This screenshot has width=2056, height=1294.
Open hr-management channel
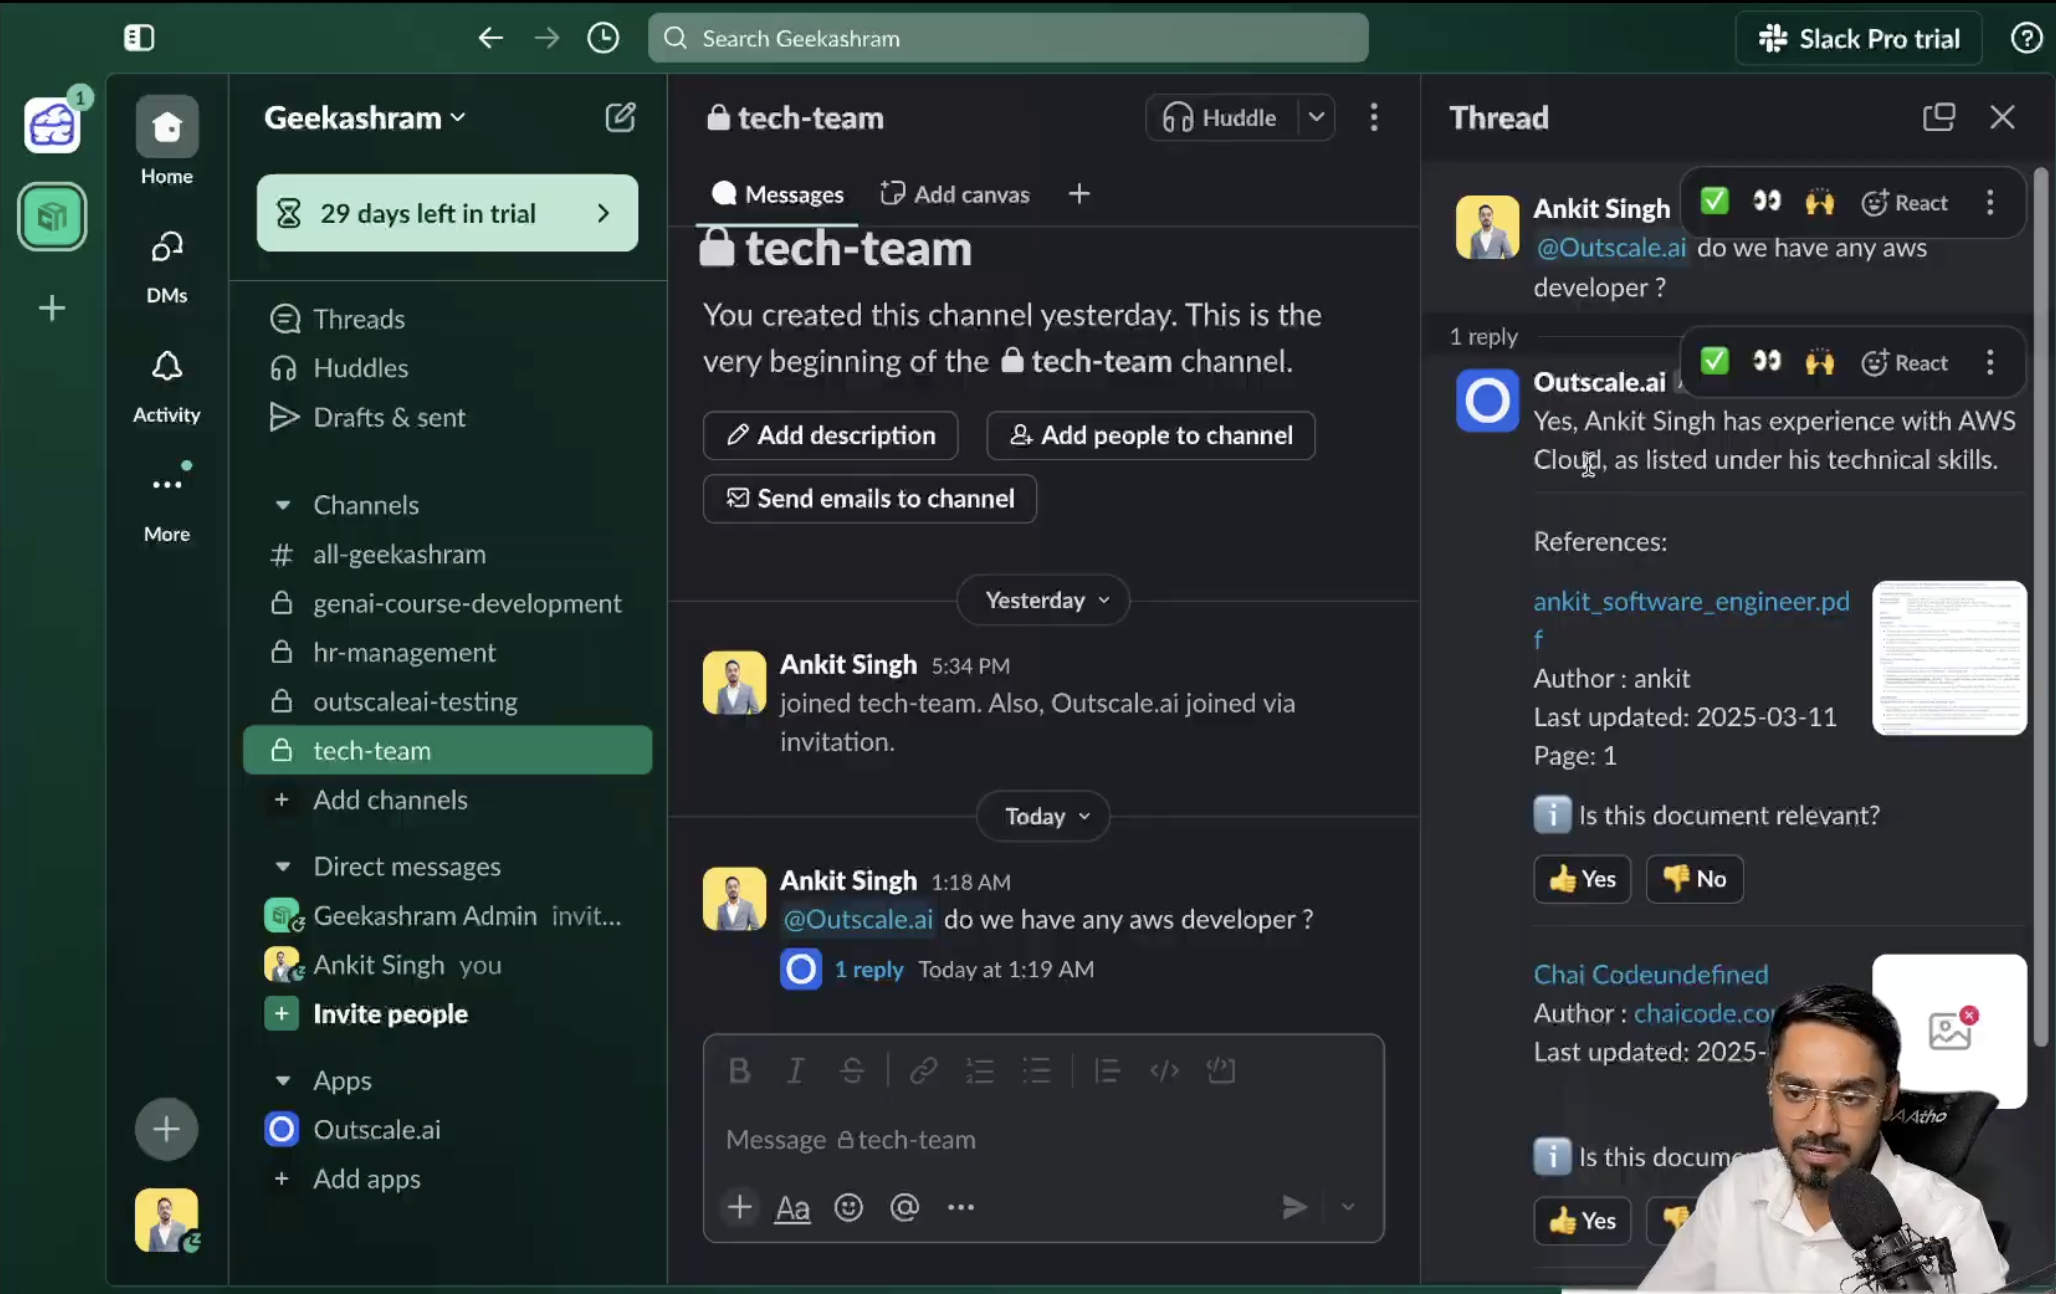(x=447, y=652)
